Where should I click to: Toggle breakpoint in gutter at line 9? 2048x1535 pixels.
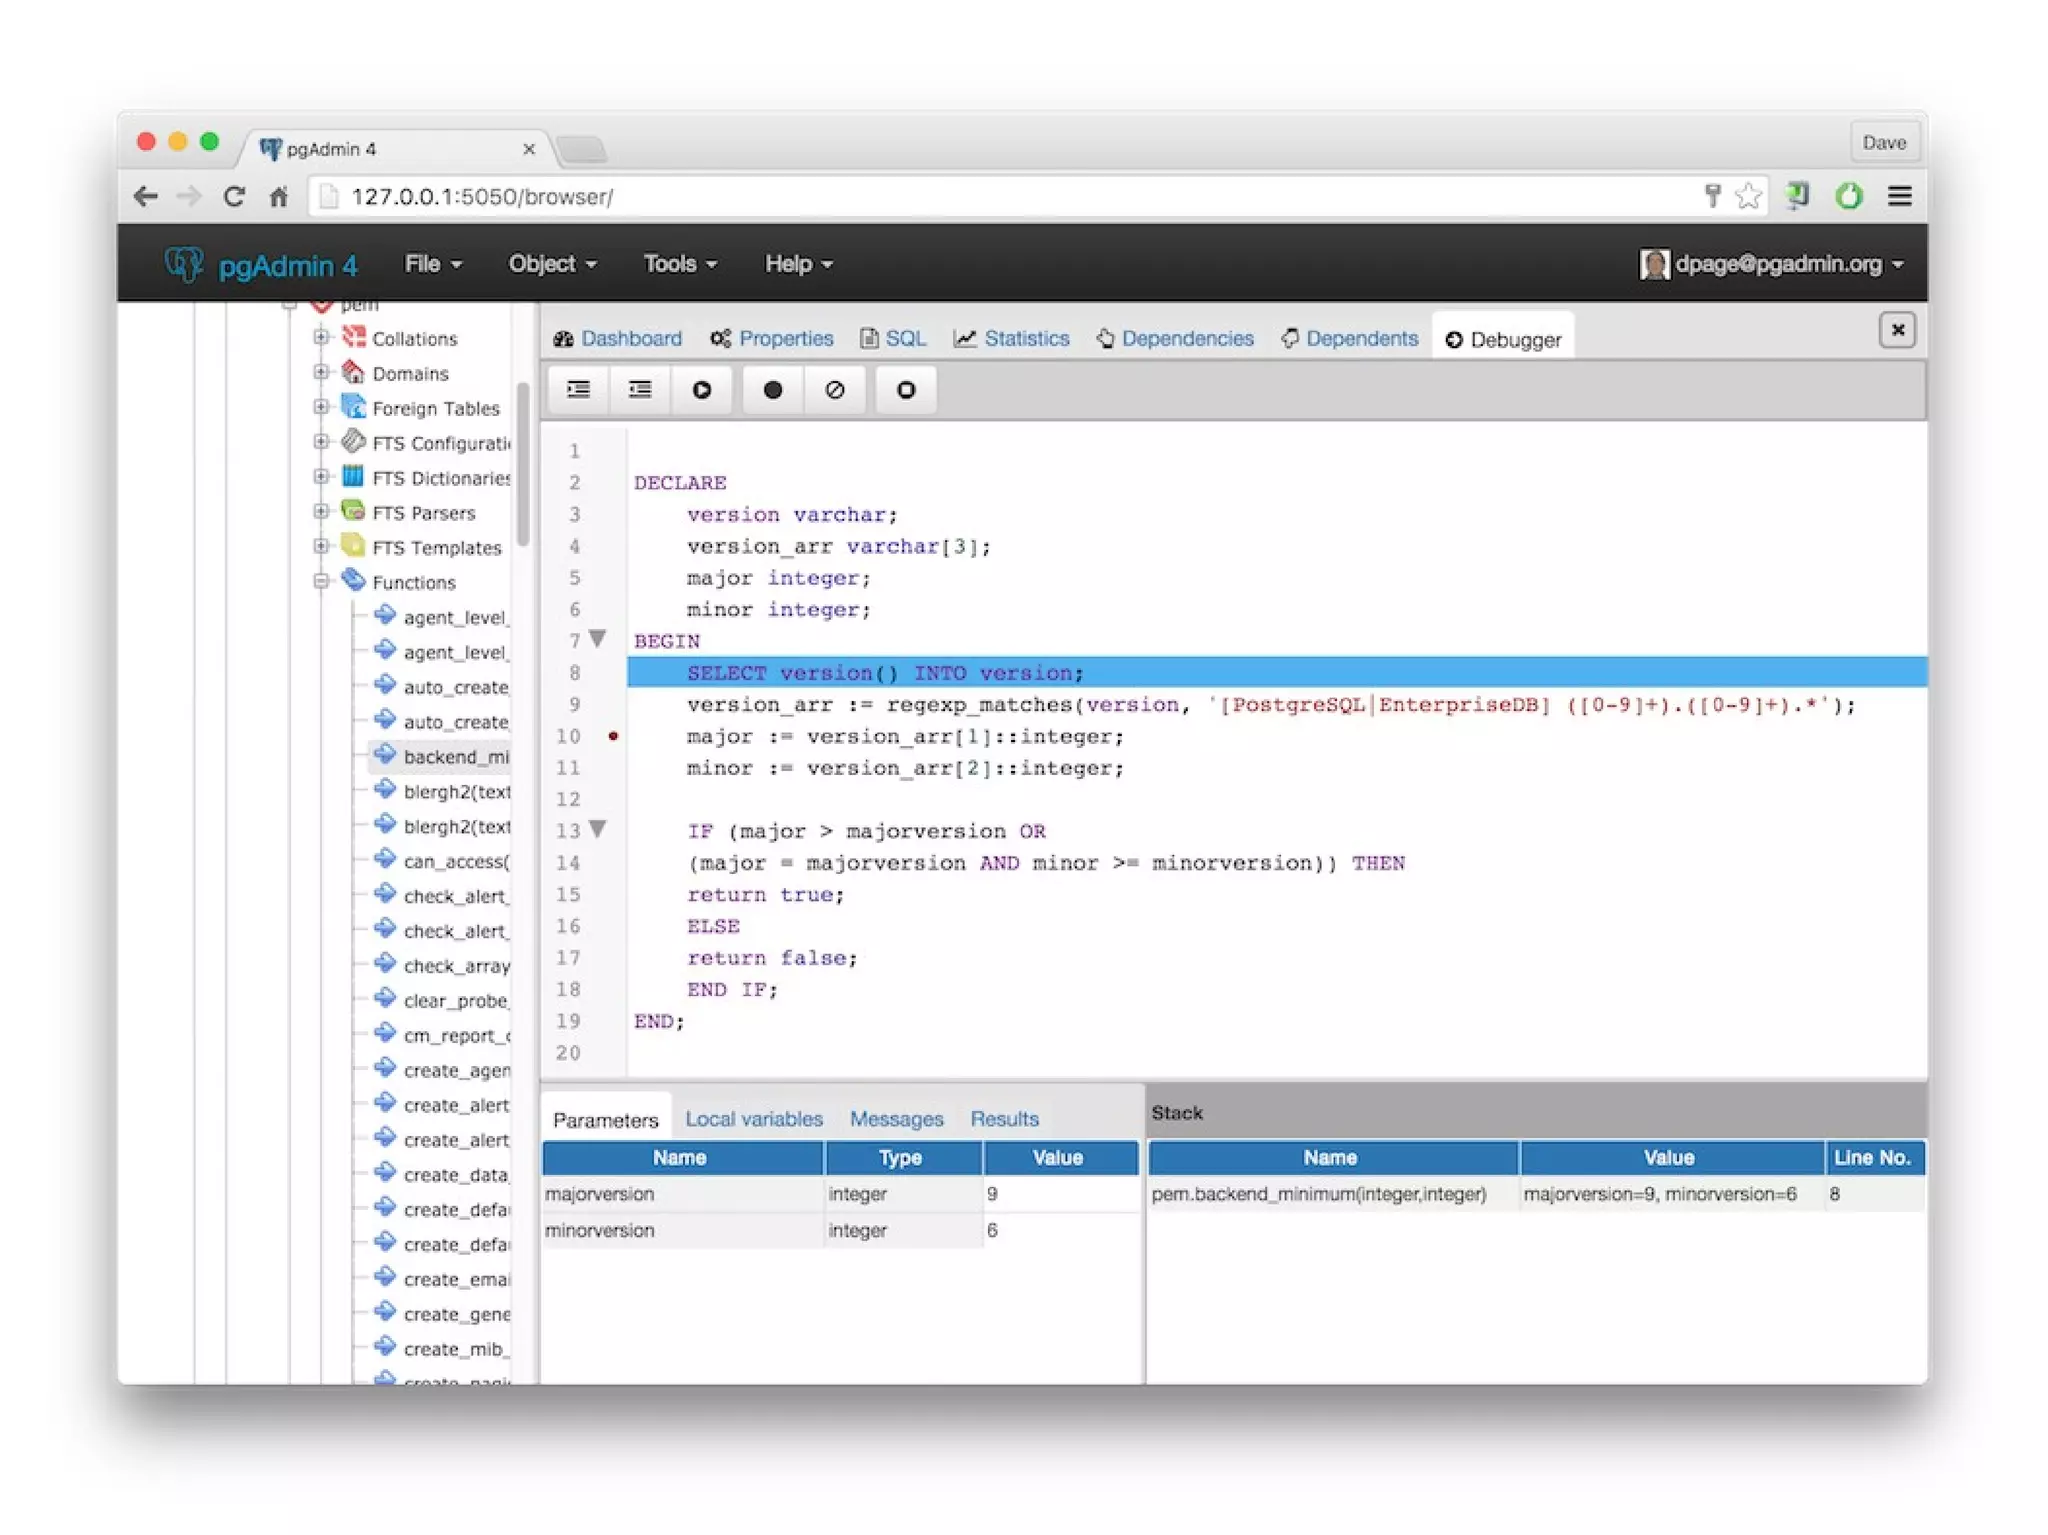coord(613,705)
